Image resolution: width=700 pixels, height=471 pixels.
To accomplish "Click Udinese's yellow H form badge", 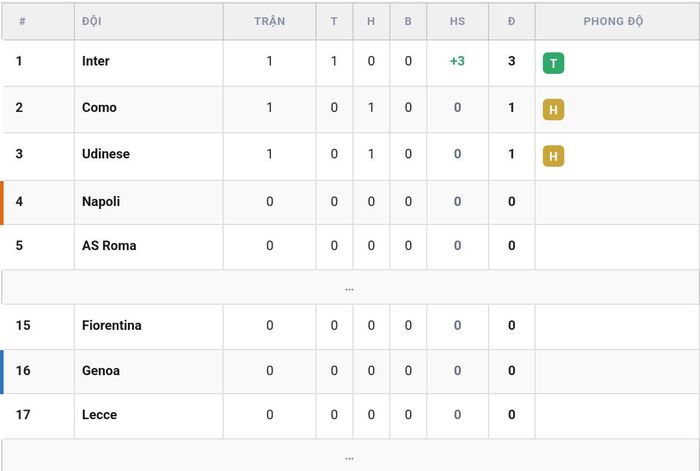I will pos(553,156).
